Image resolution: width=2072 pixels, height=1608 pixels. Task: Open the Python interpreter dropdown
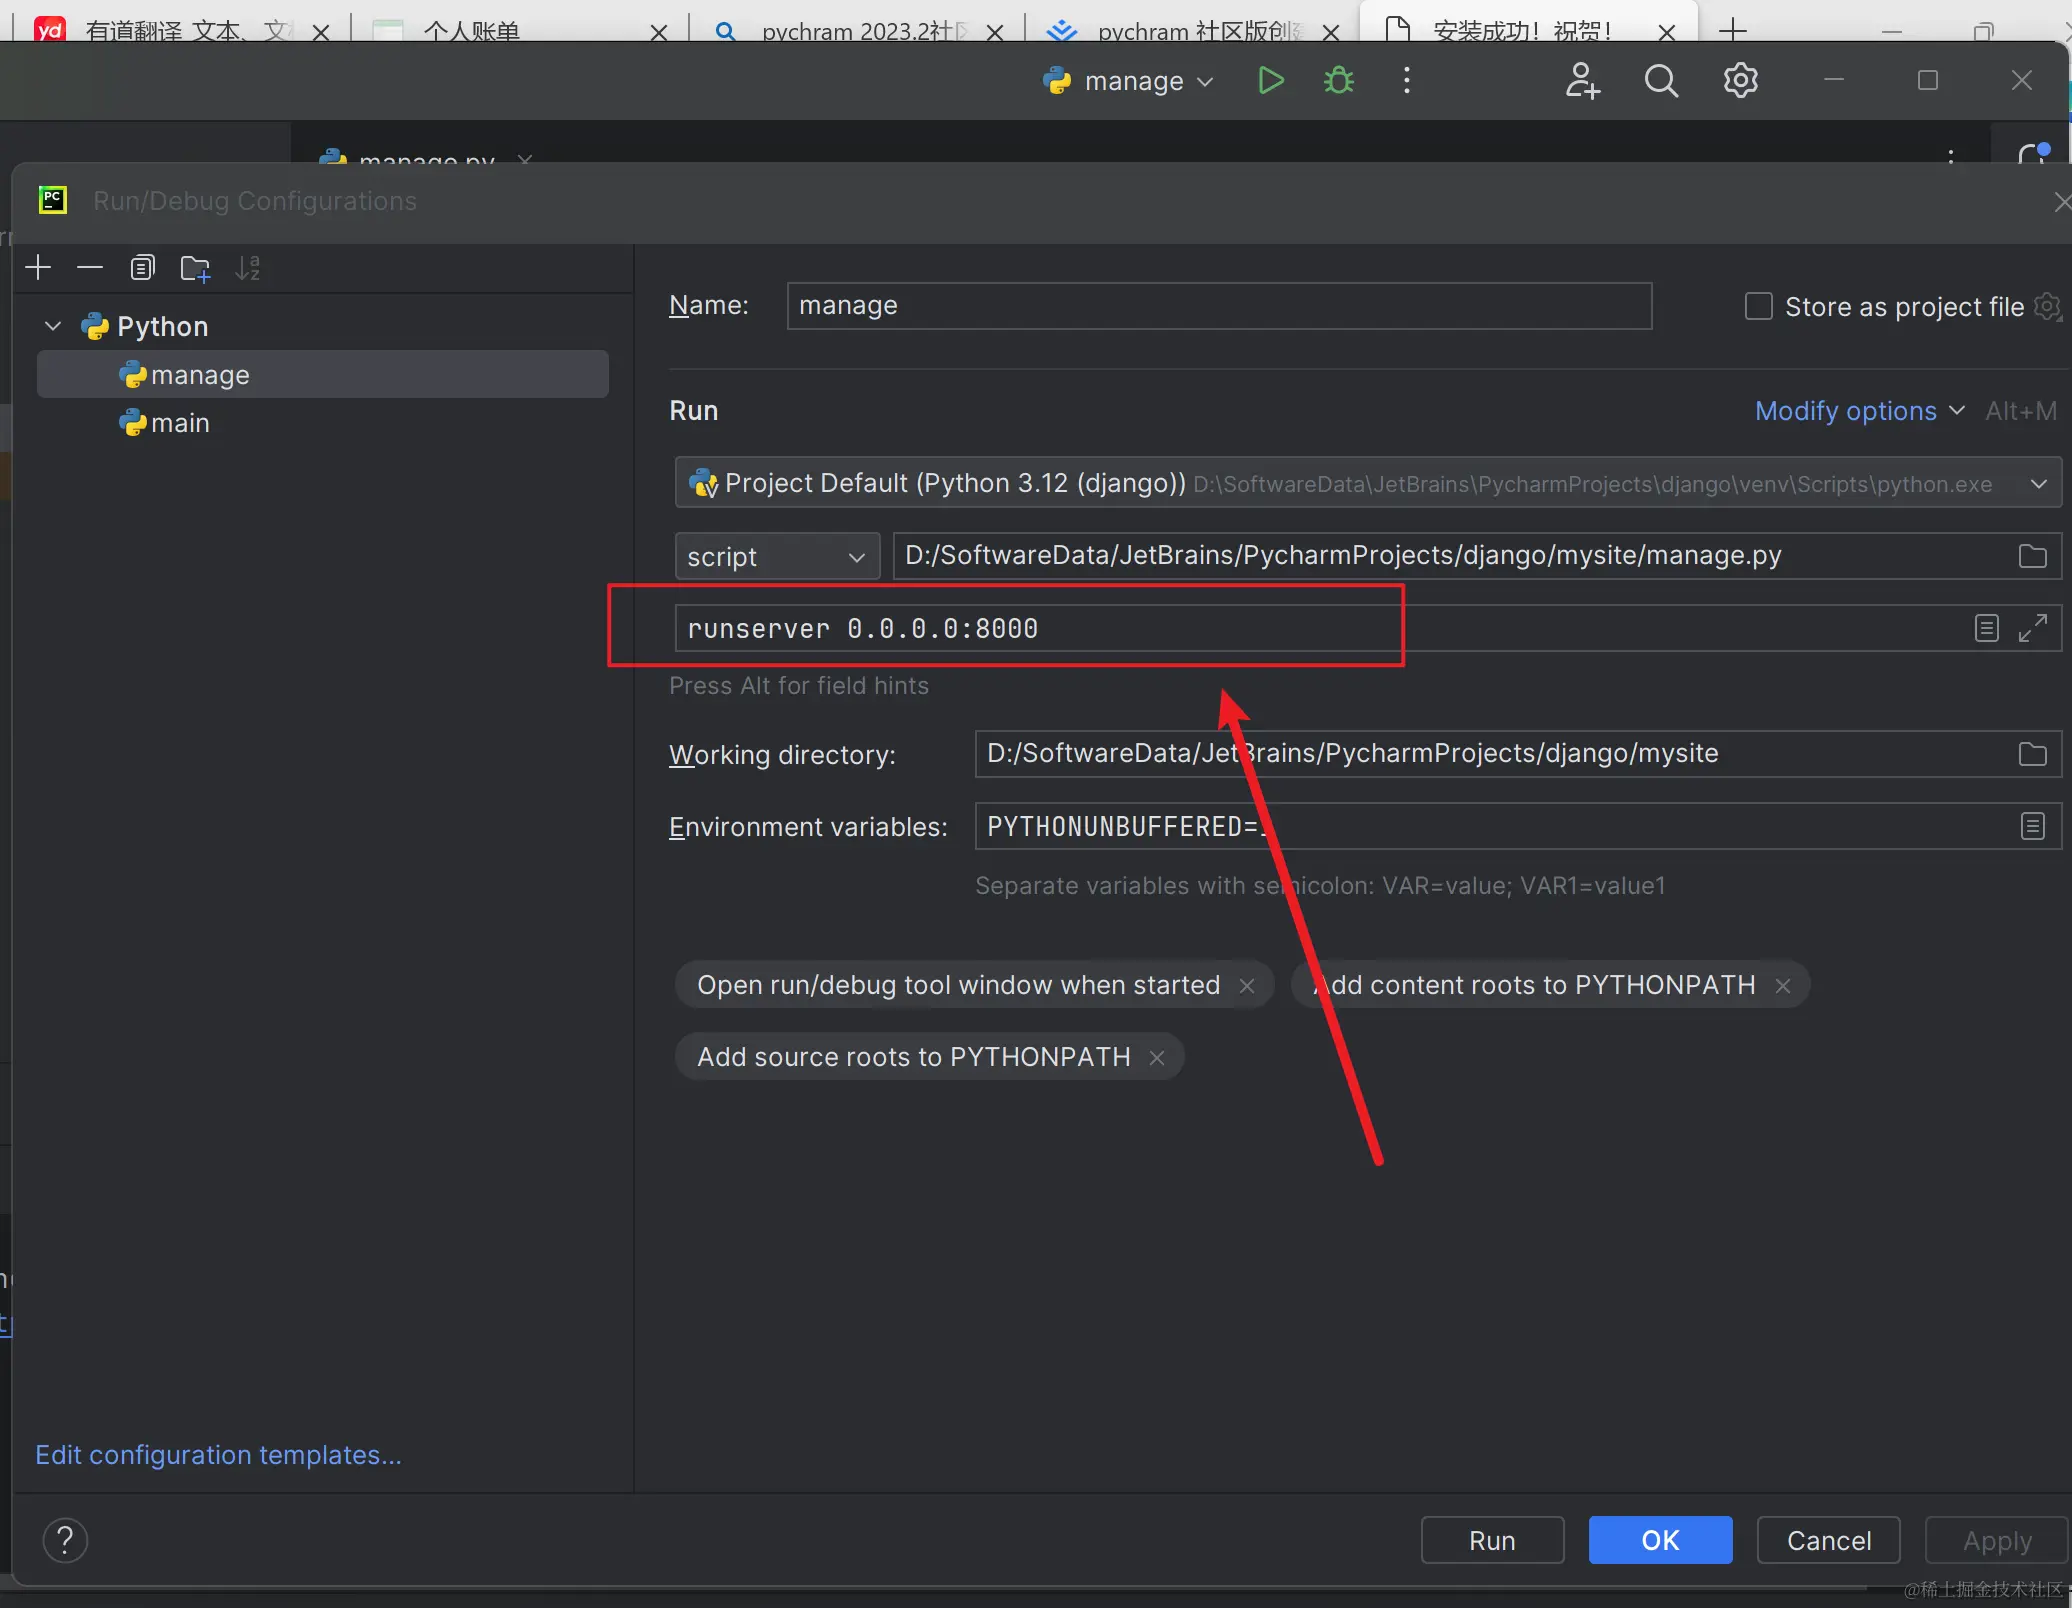(2038, 484)
